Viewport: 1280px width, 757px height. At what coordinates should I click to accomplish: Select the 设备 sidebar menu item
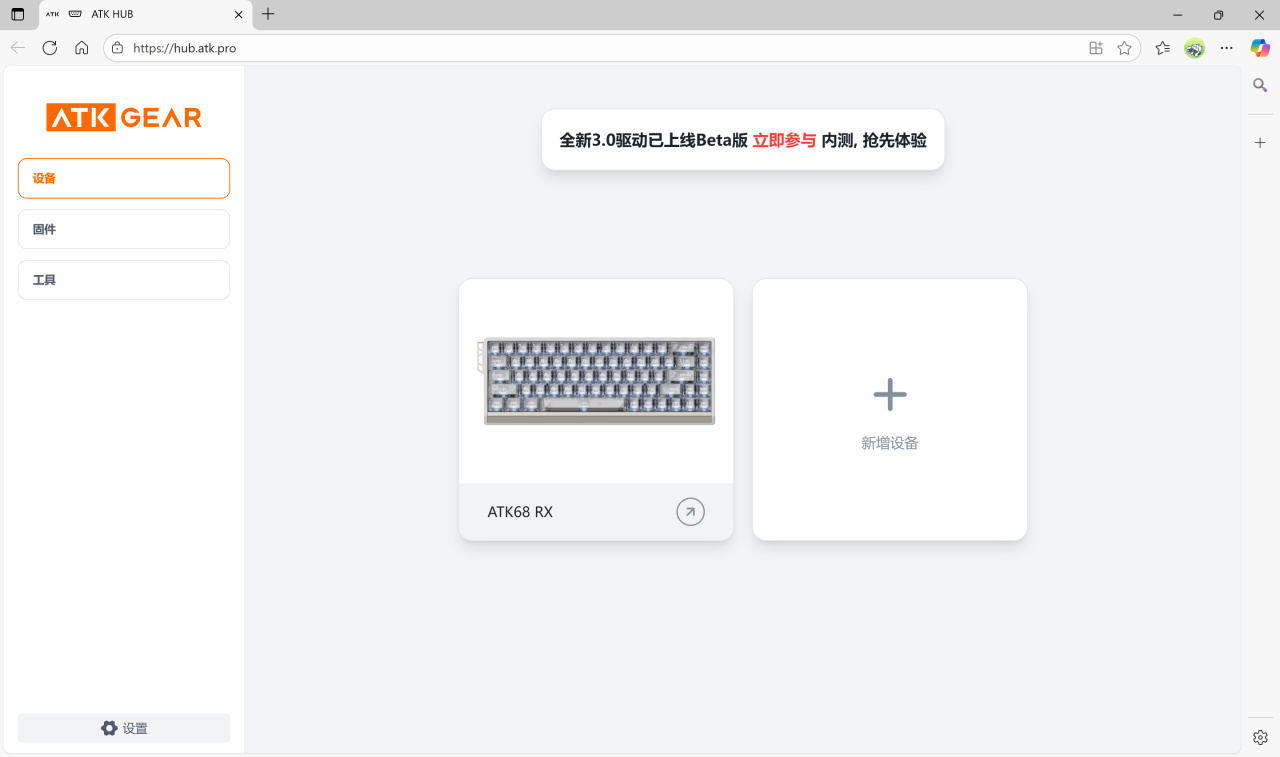(x=124, y=178)
